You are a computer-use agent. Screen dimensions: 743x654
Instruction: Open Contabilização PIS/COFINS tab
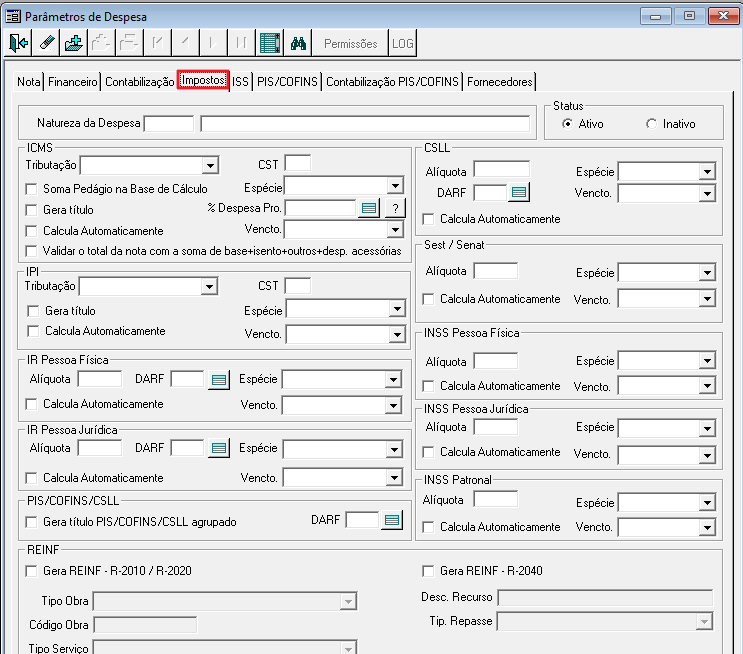[392, 82]
